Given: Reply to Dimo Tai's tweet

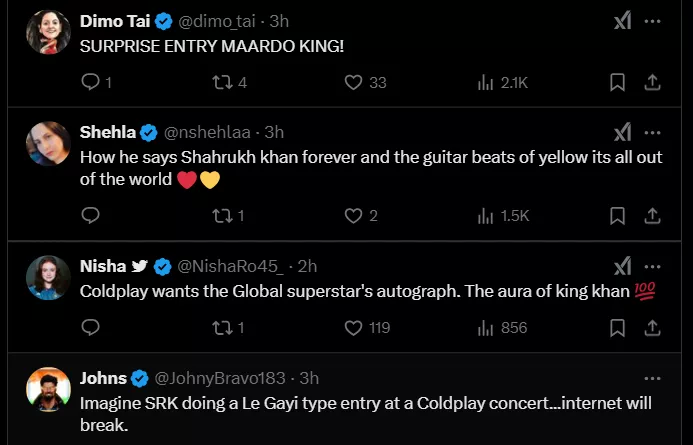Looking at the screenshot, I should click(x=90, y=83).
